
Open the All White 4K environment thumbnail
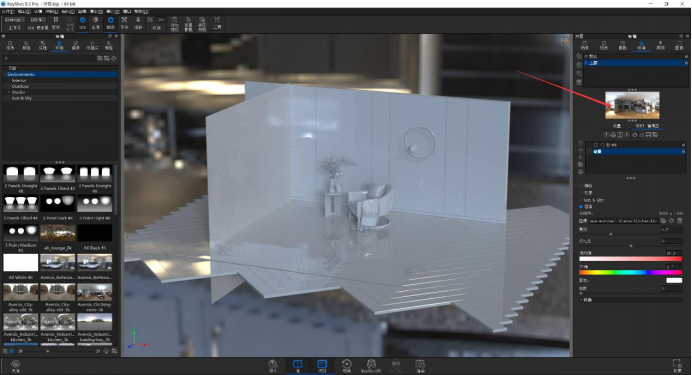(x=21, y=262)
